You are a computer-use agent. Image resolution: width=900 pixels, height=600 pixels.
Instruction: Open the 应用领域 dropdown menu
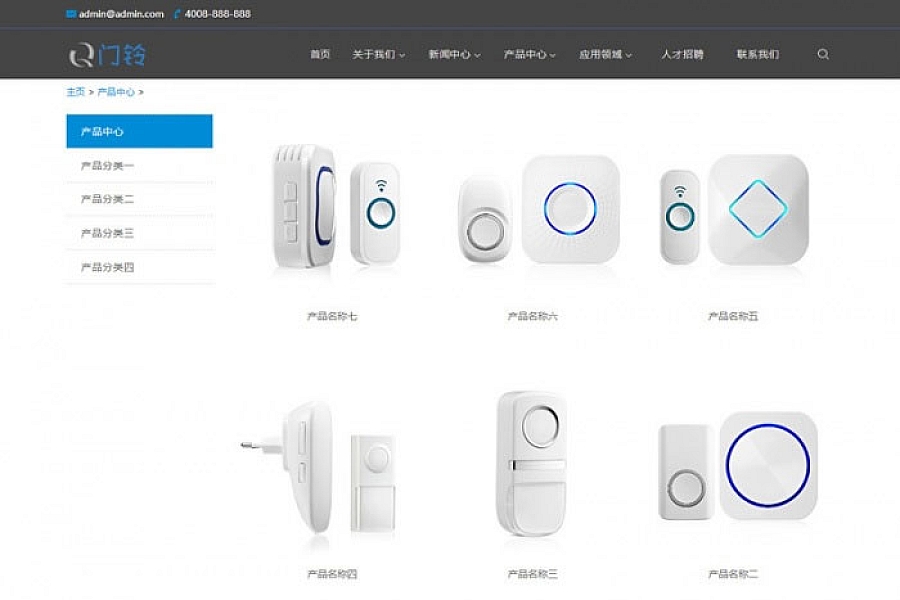click(605, 55)
